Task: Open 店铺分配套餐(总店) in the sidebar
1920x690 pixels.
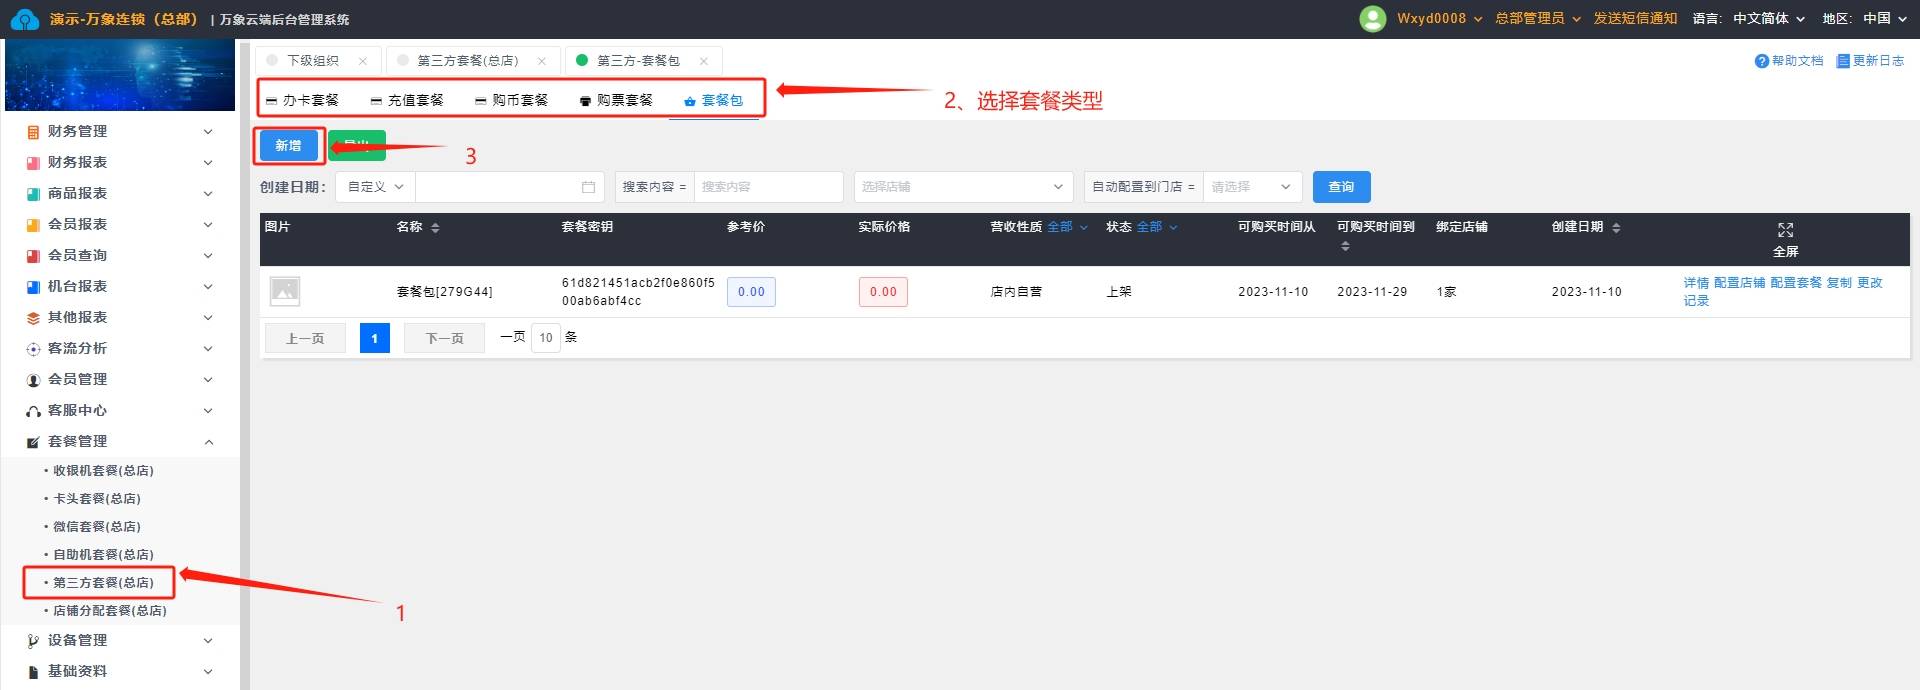Action: click(x=110, y=611)
